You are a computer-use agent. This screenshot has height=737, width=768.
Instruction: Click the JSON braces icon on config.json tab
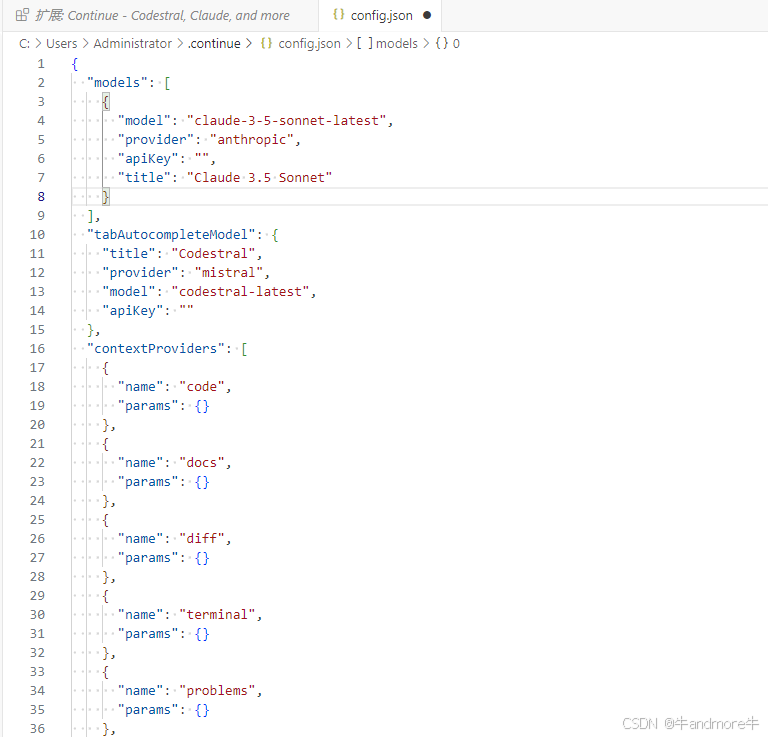[338, 14]
